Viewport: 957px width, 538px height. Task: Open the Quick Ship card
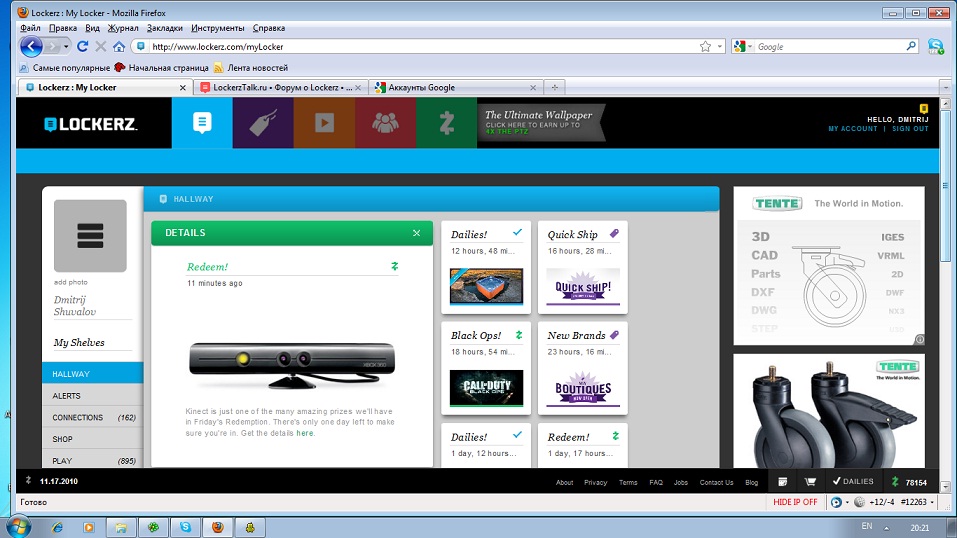click(583, 267)
